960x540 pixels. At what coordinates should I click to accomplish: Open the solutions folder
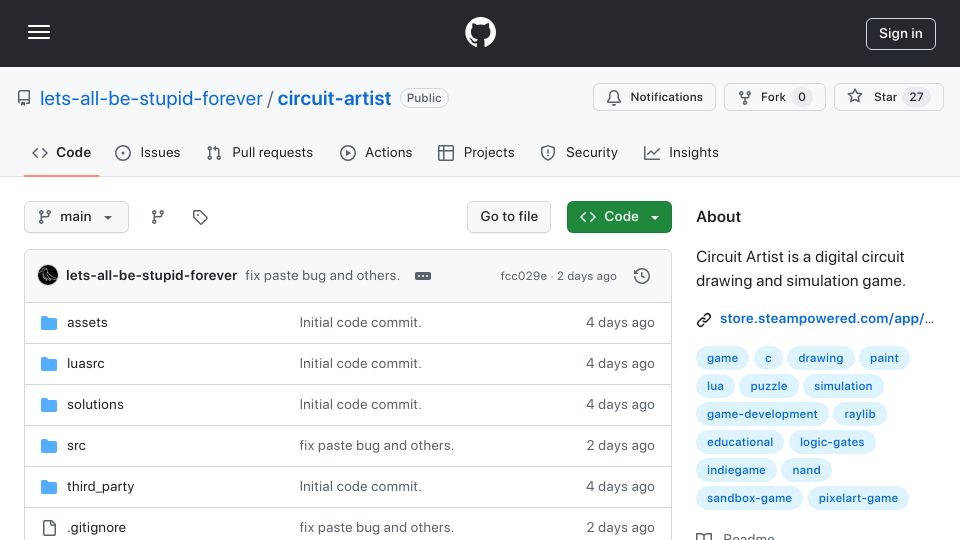click(95, 405)
